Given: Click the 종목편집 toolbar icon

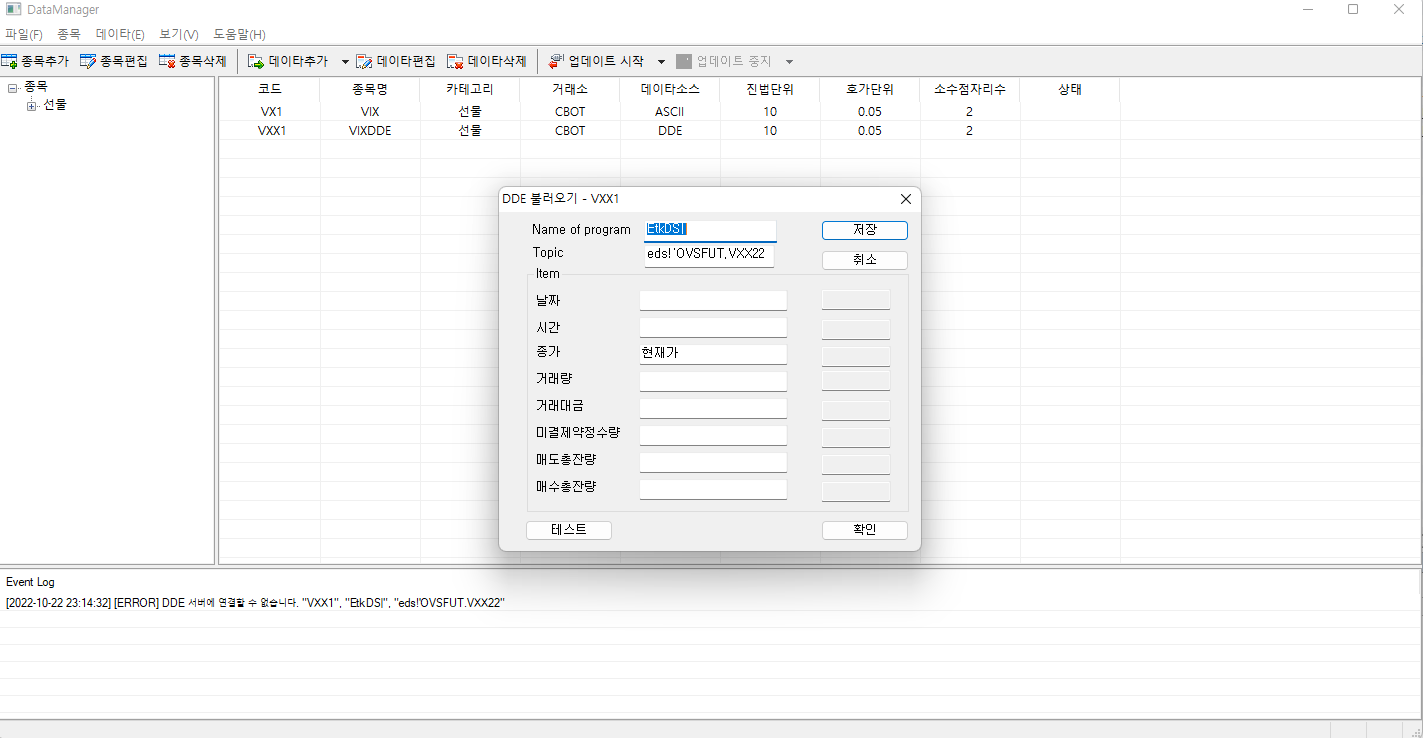Looking at the screenshot, I should 88,62.
